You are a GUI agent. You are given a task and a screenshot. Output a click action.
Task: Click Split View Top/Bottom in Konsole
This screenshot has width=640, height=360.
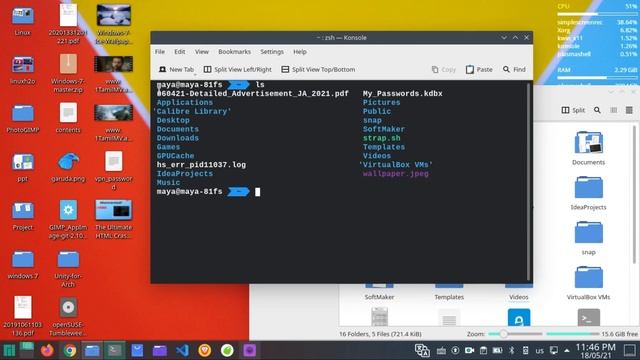pyautogui.click(x=318, y=69)
